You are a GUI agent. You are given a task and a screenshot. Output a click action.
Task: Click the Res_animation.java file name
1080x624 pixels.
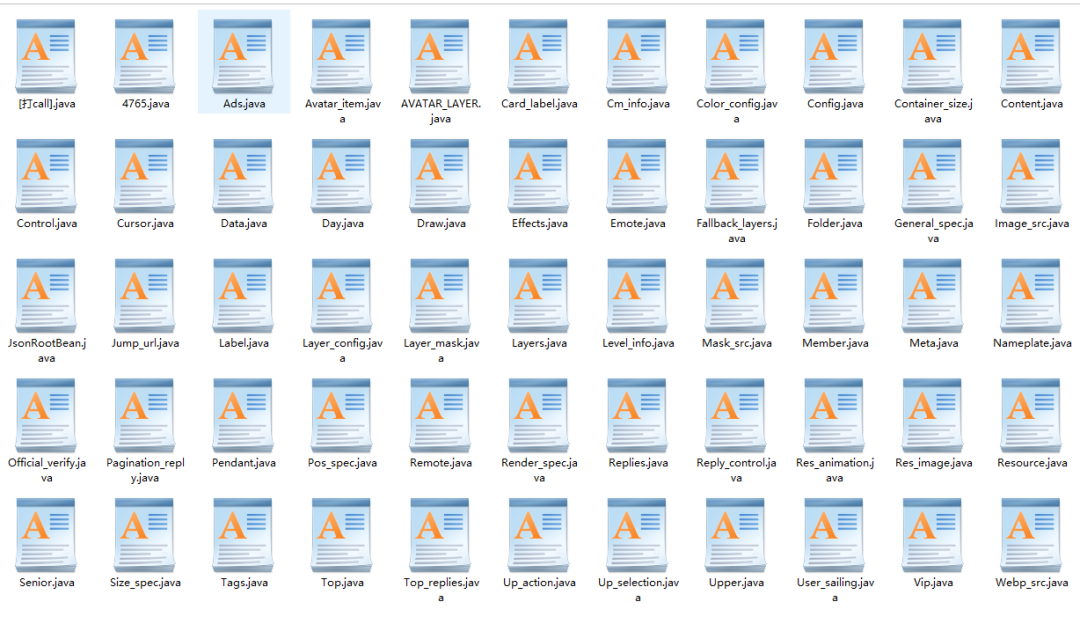coord(835,470)
